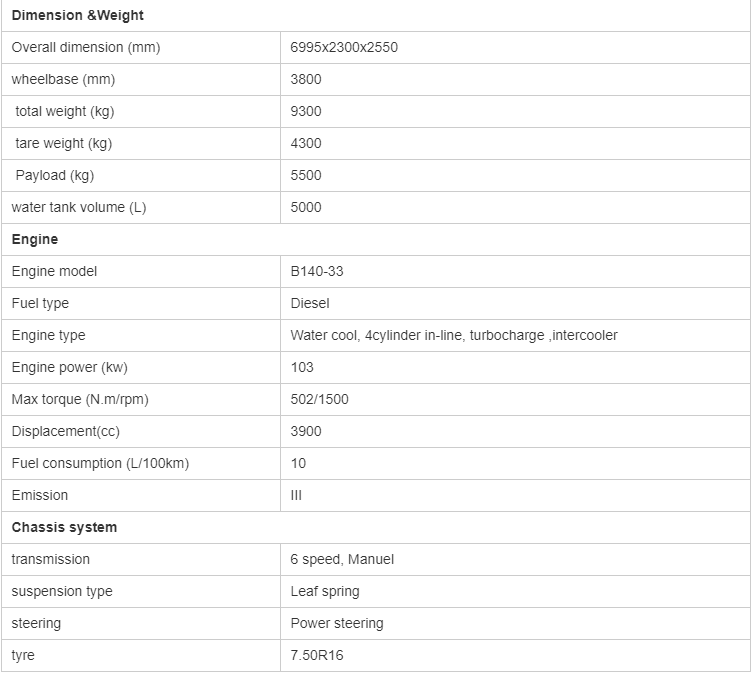
Task: Click the Engine power value 103
Action: tap(302, 367)
